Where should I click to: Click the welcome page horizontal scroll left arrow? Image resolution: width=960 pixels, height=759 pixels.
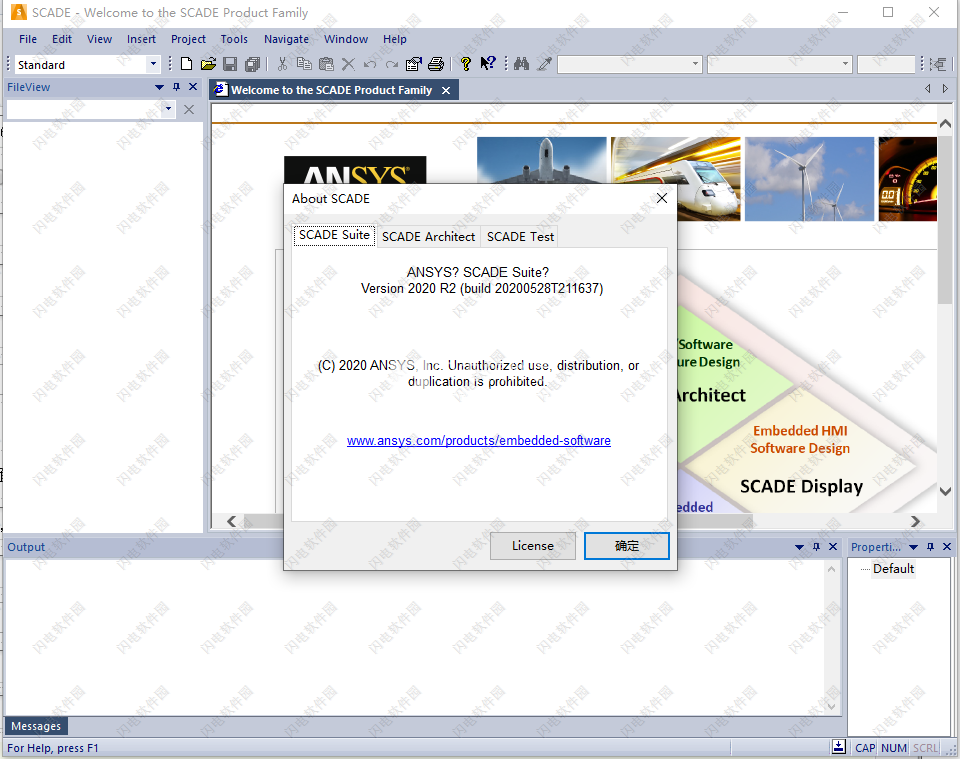(x=231, y=522)
